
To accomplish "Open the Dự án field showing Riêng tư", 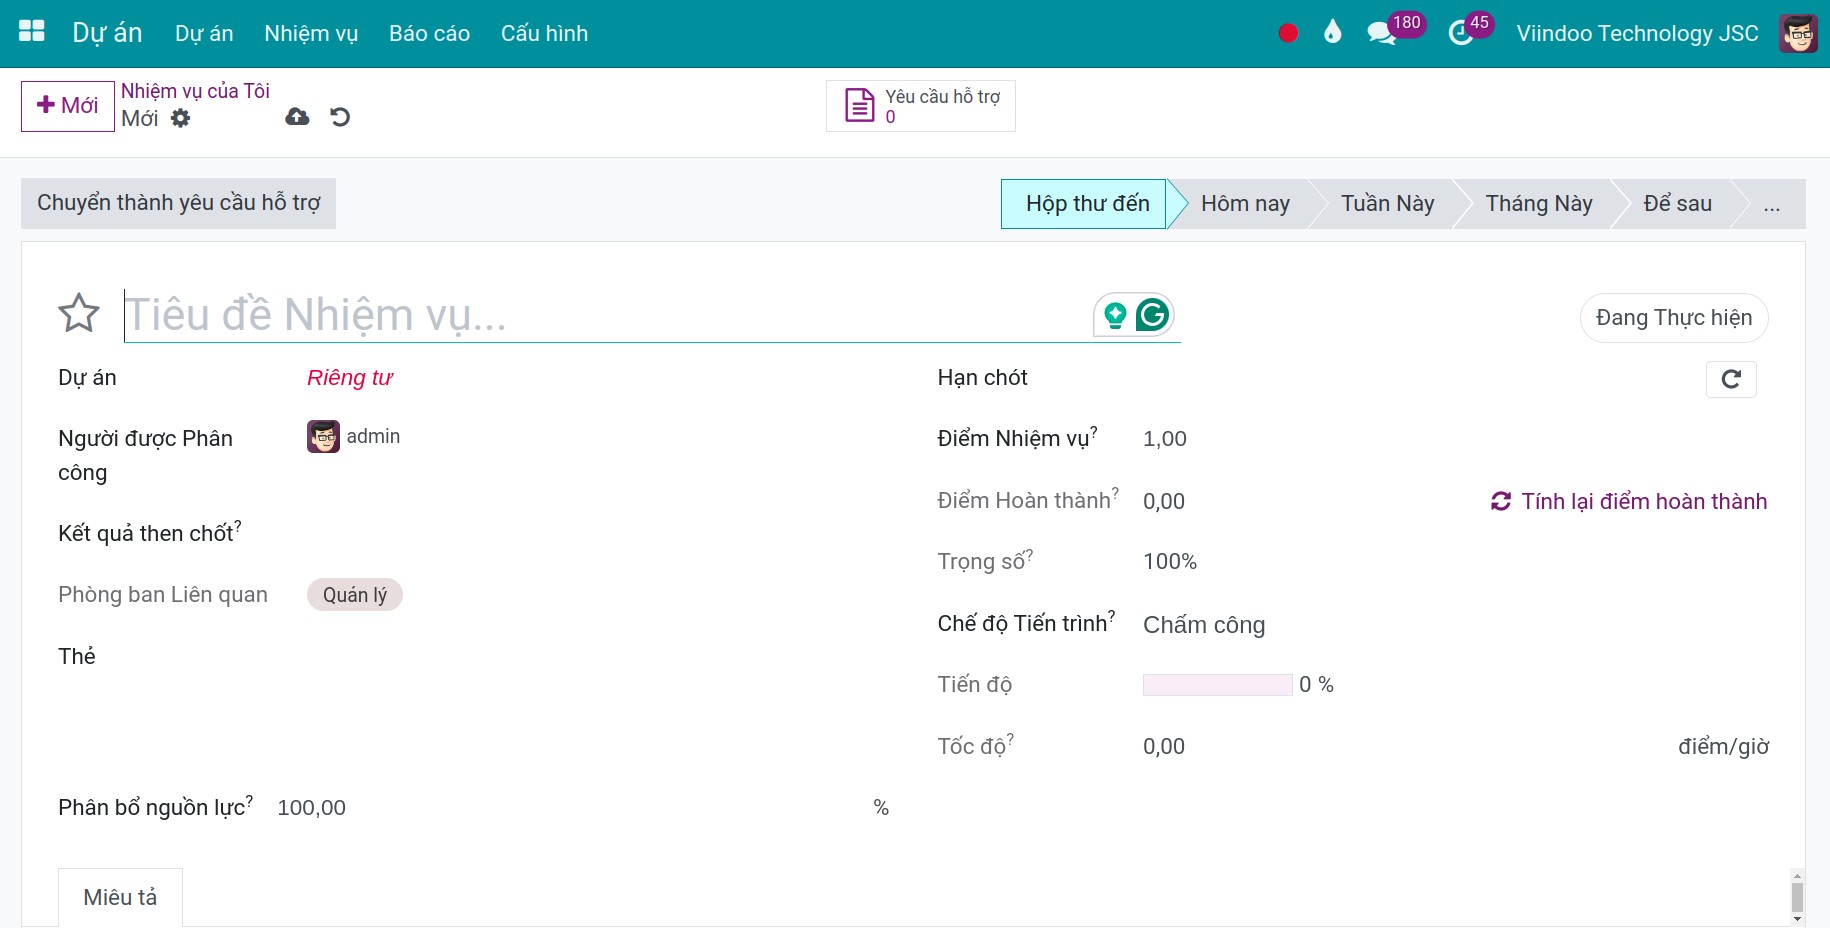I will coord(350,378).
